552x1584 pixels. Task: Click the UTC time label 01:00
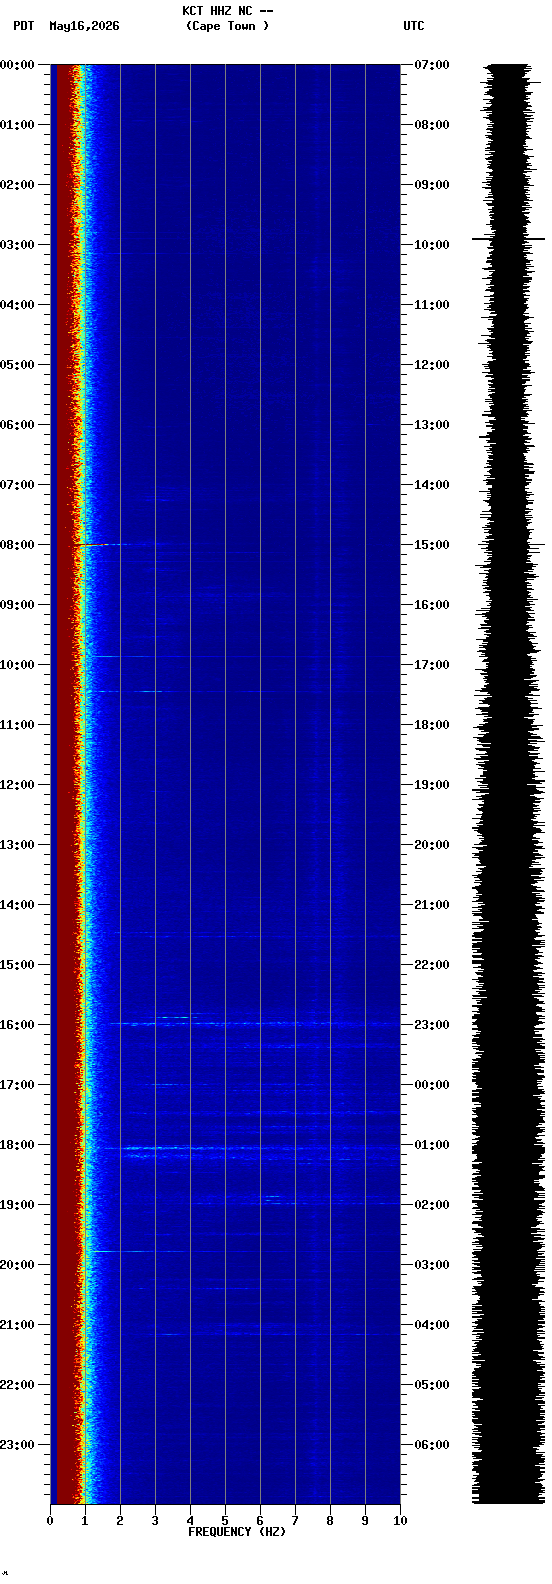click(432, 1145)
